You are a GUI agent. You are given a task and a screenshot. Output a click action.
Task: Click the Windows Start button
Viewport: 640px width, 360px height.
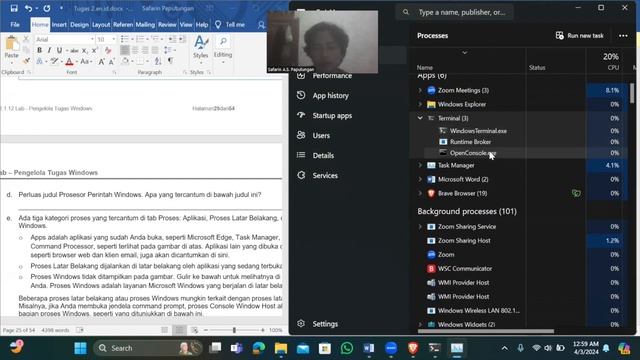pyautogui.click(x=80, y=348)
